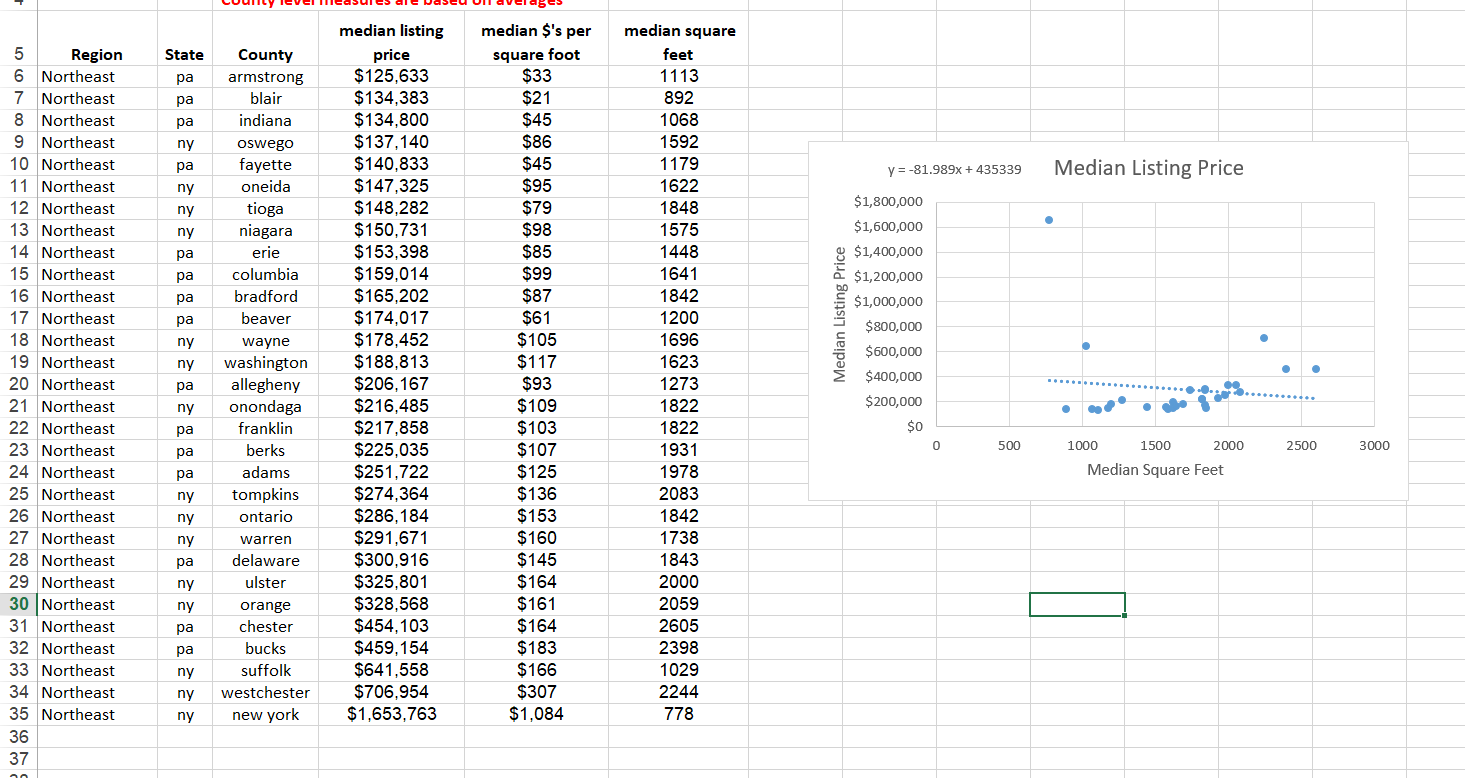Select the chester county cell
The width and height of the screenshot is (1465, 778).
click(x=265, y=627)
